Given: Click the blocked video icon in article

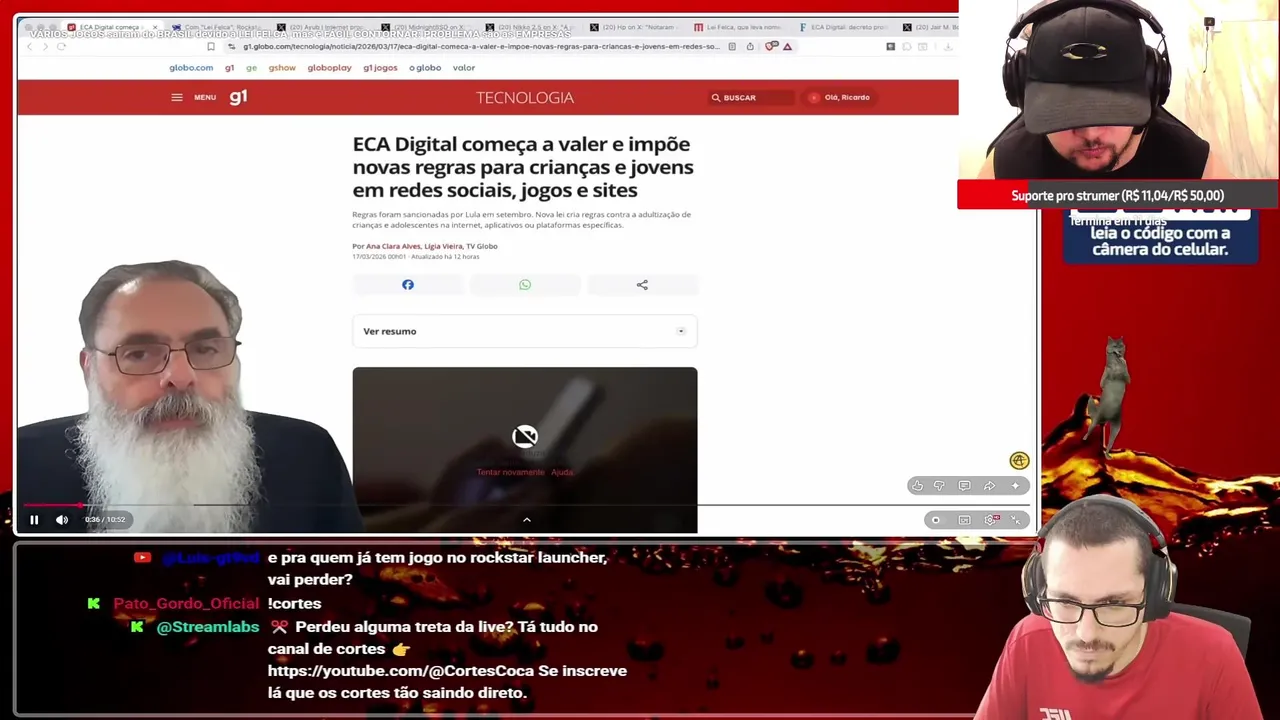Looking at the screenshot, I should pyautogui.click(x=525, y=436).
